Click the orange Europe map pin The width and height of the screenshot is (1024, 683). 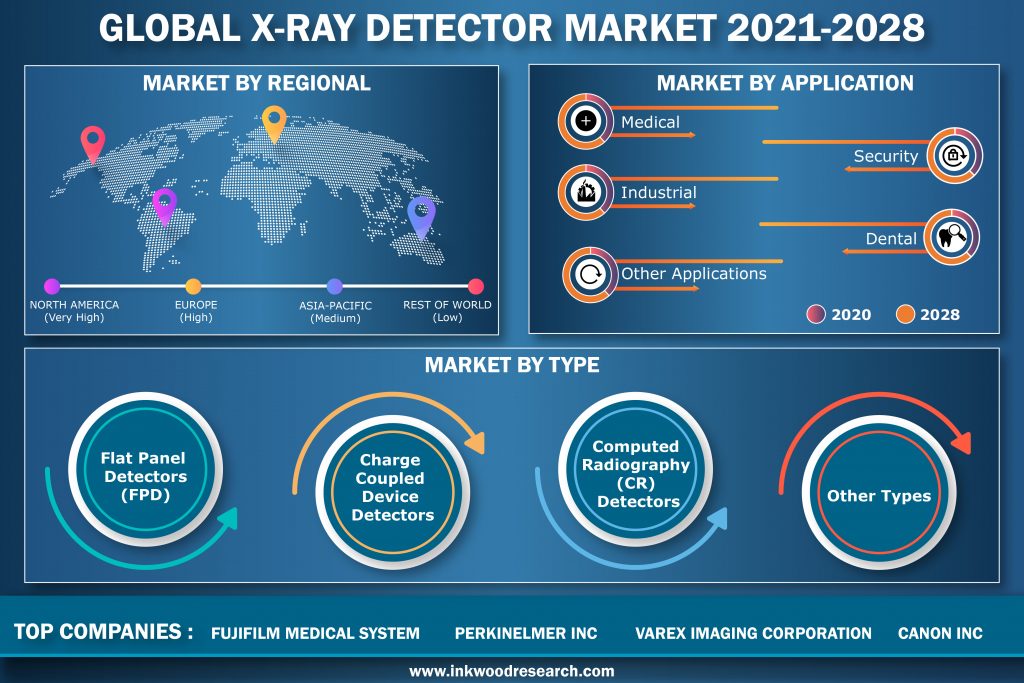274,124
